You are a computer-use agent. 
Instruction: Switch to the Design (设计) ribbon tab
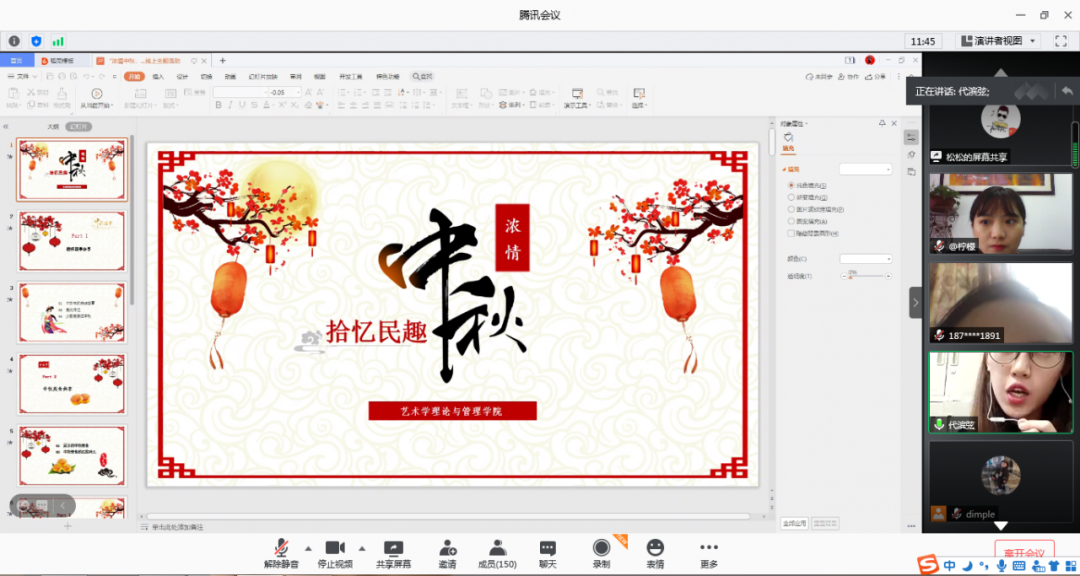coord(182,76)
